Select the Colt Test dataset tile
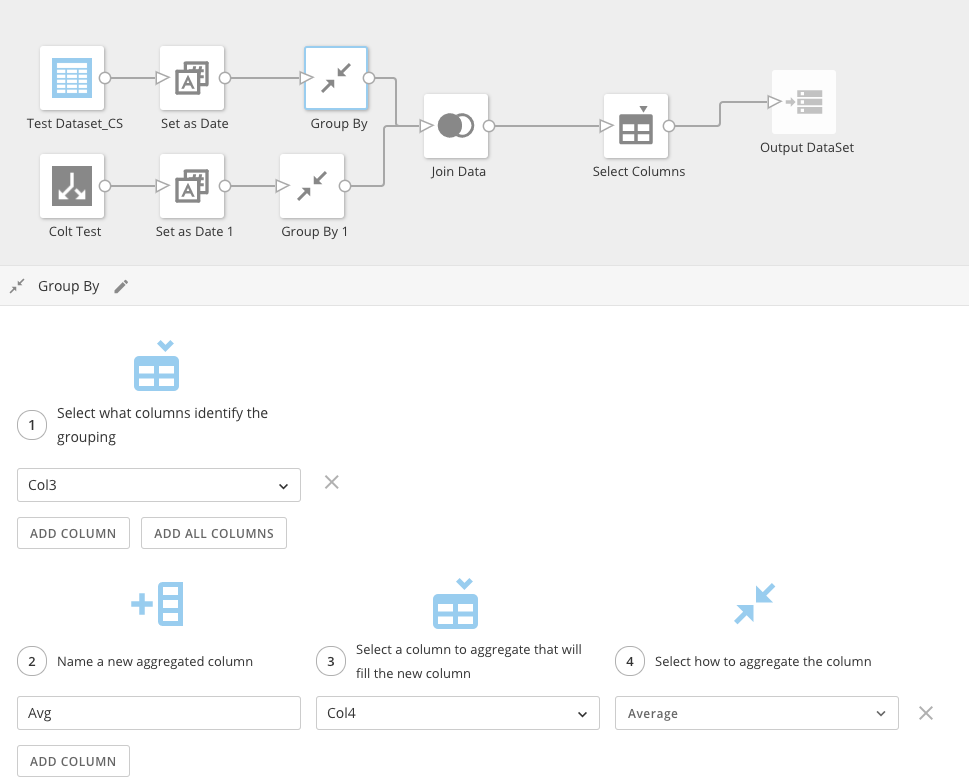This screenshot has height=782, width=969. [73, 186]
